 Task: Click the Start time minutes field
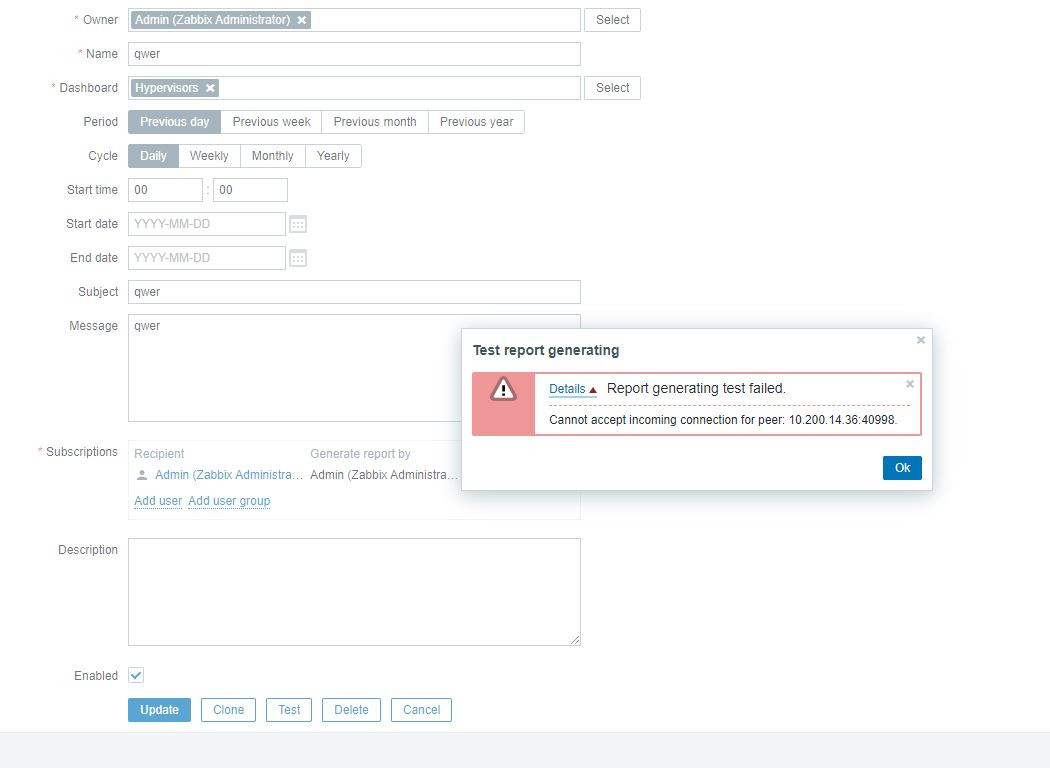(250, 190)
